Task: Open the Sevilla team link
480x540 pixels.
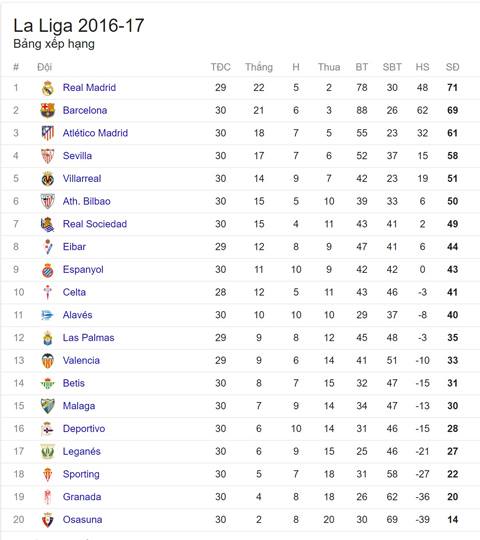Action: click(77, 156)
